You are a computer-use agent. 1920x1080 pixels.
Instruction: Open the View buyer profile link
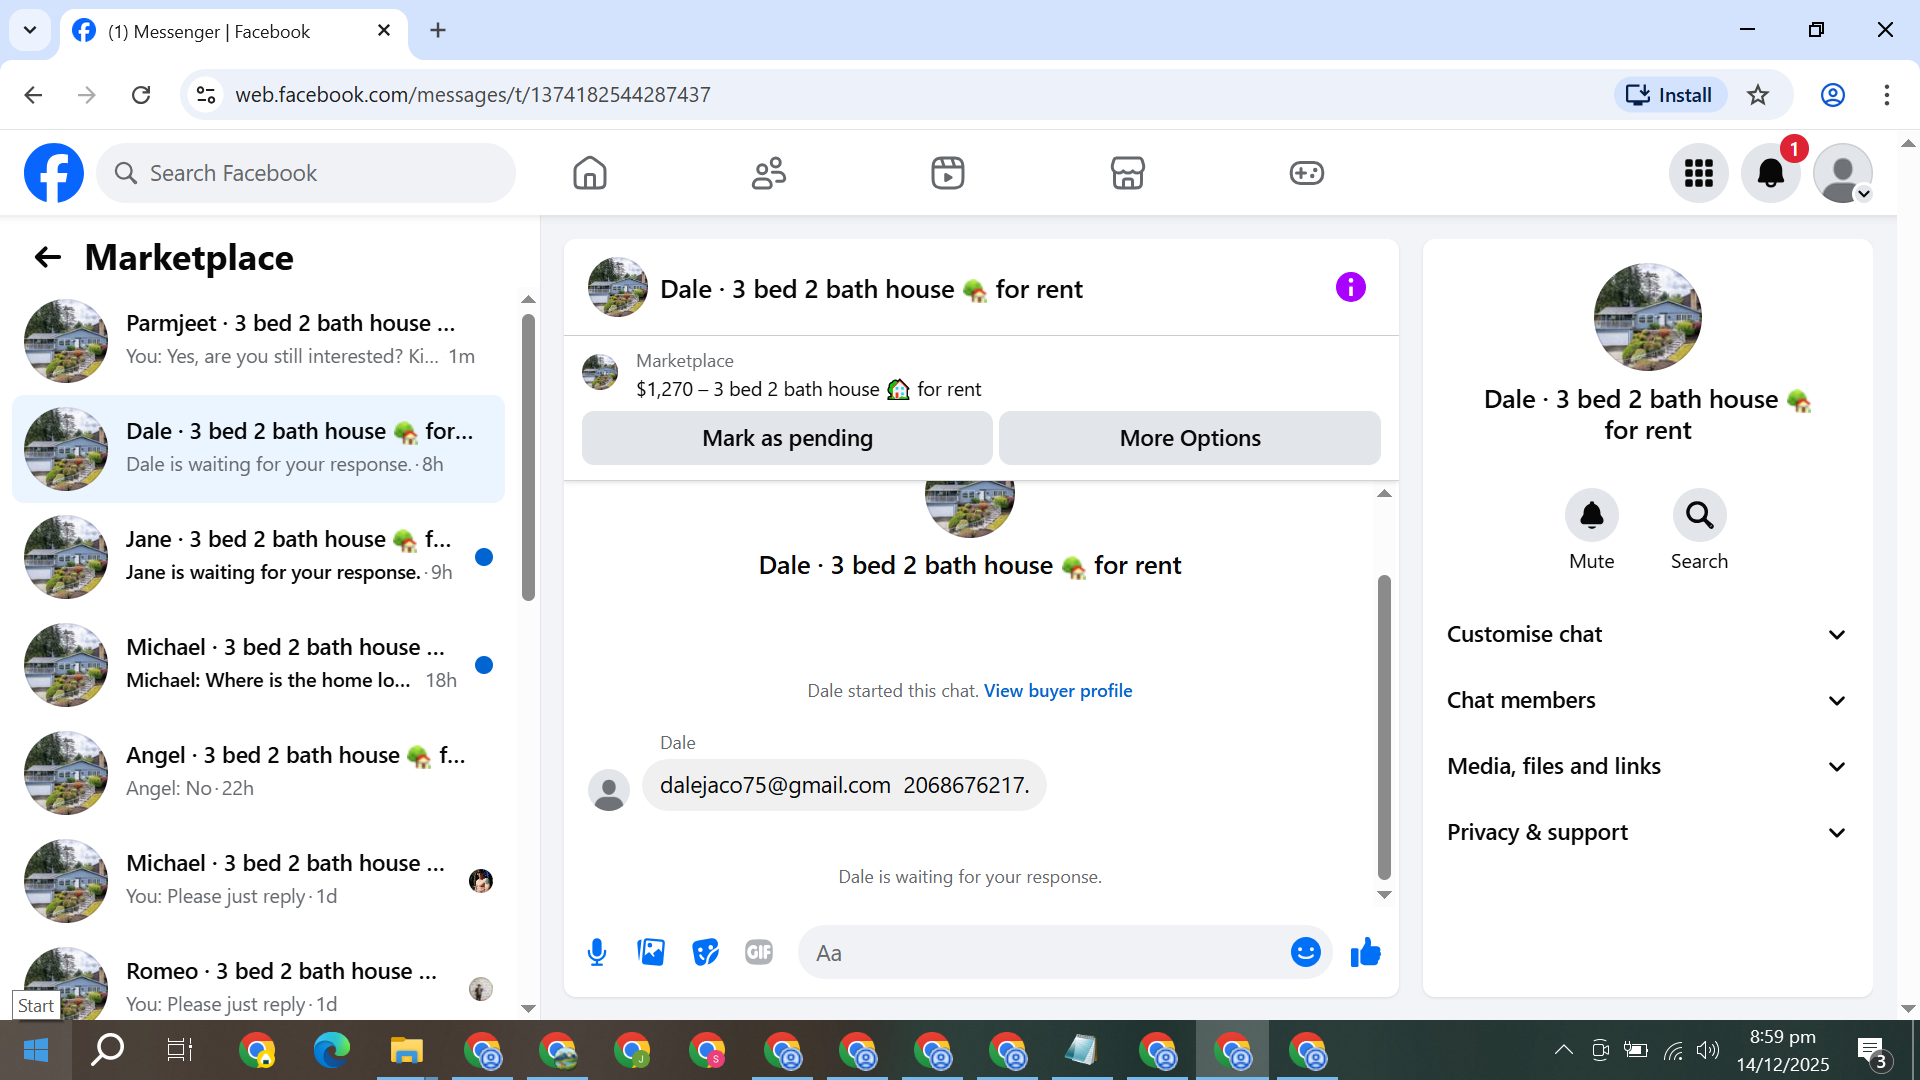[x=1057, y=691]
